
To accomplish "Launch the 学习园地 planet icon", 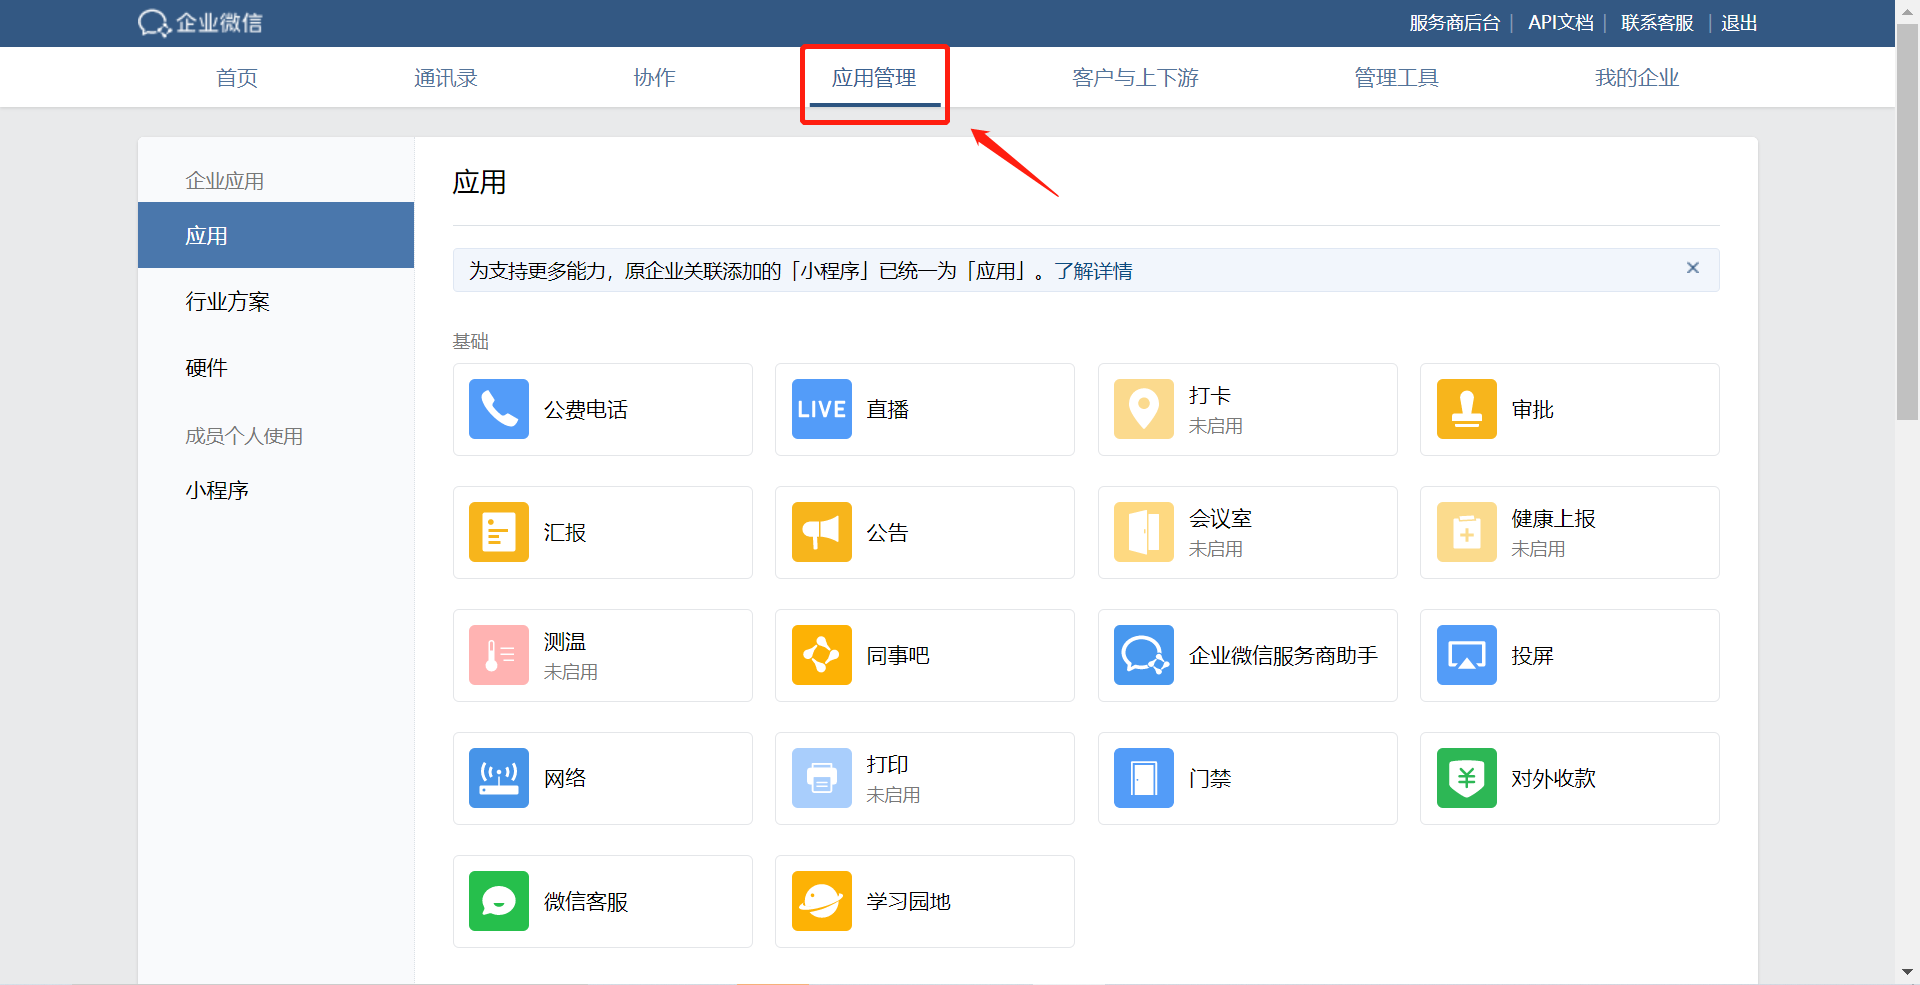I will coord(821,901).
